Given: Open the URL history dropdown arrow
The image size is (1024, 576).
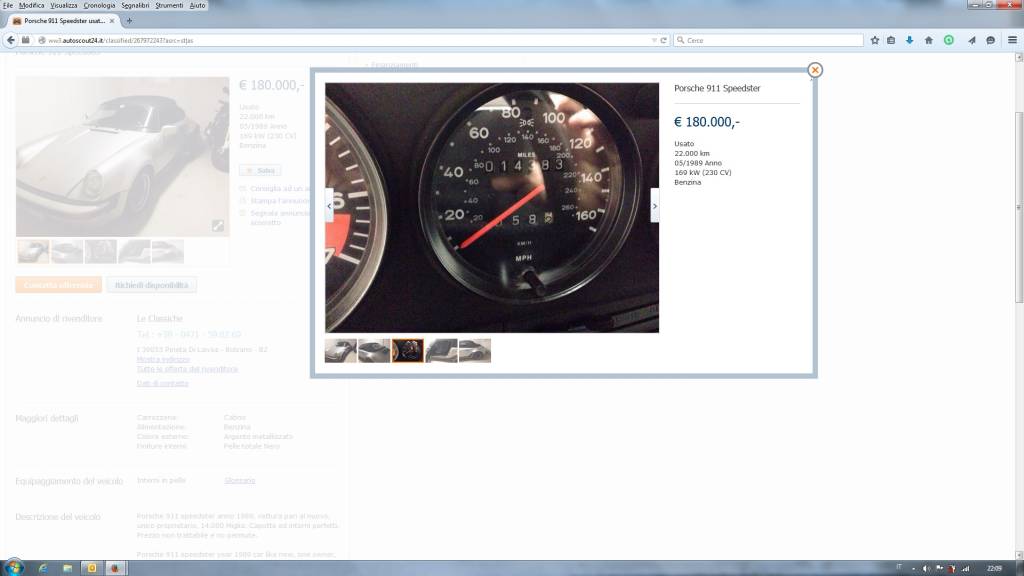Looking at the screenshot, I should (654, 40).
